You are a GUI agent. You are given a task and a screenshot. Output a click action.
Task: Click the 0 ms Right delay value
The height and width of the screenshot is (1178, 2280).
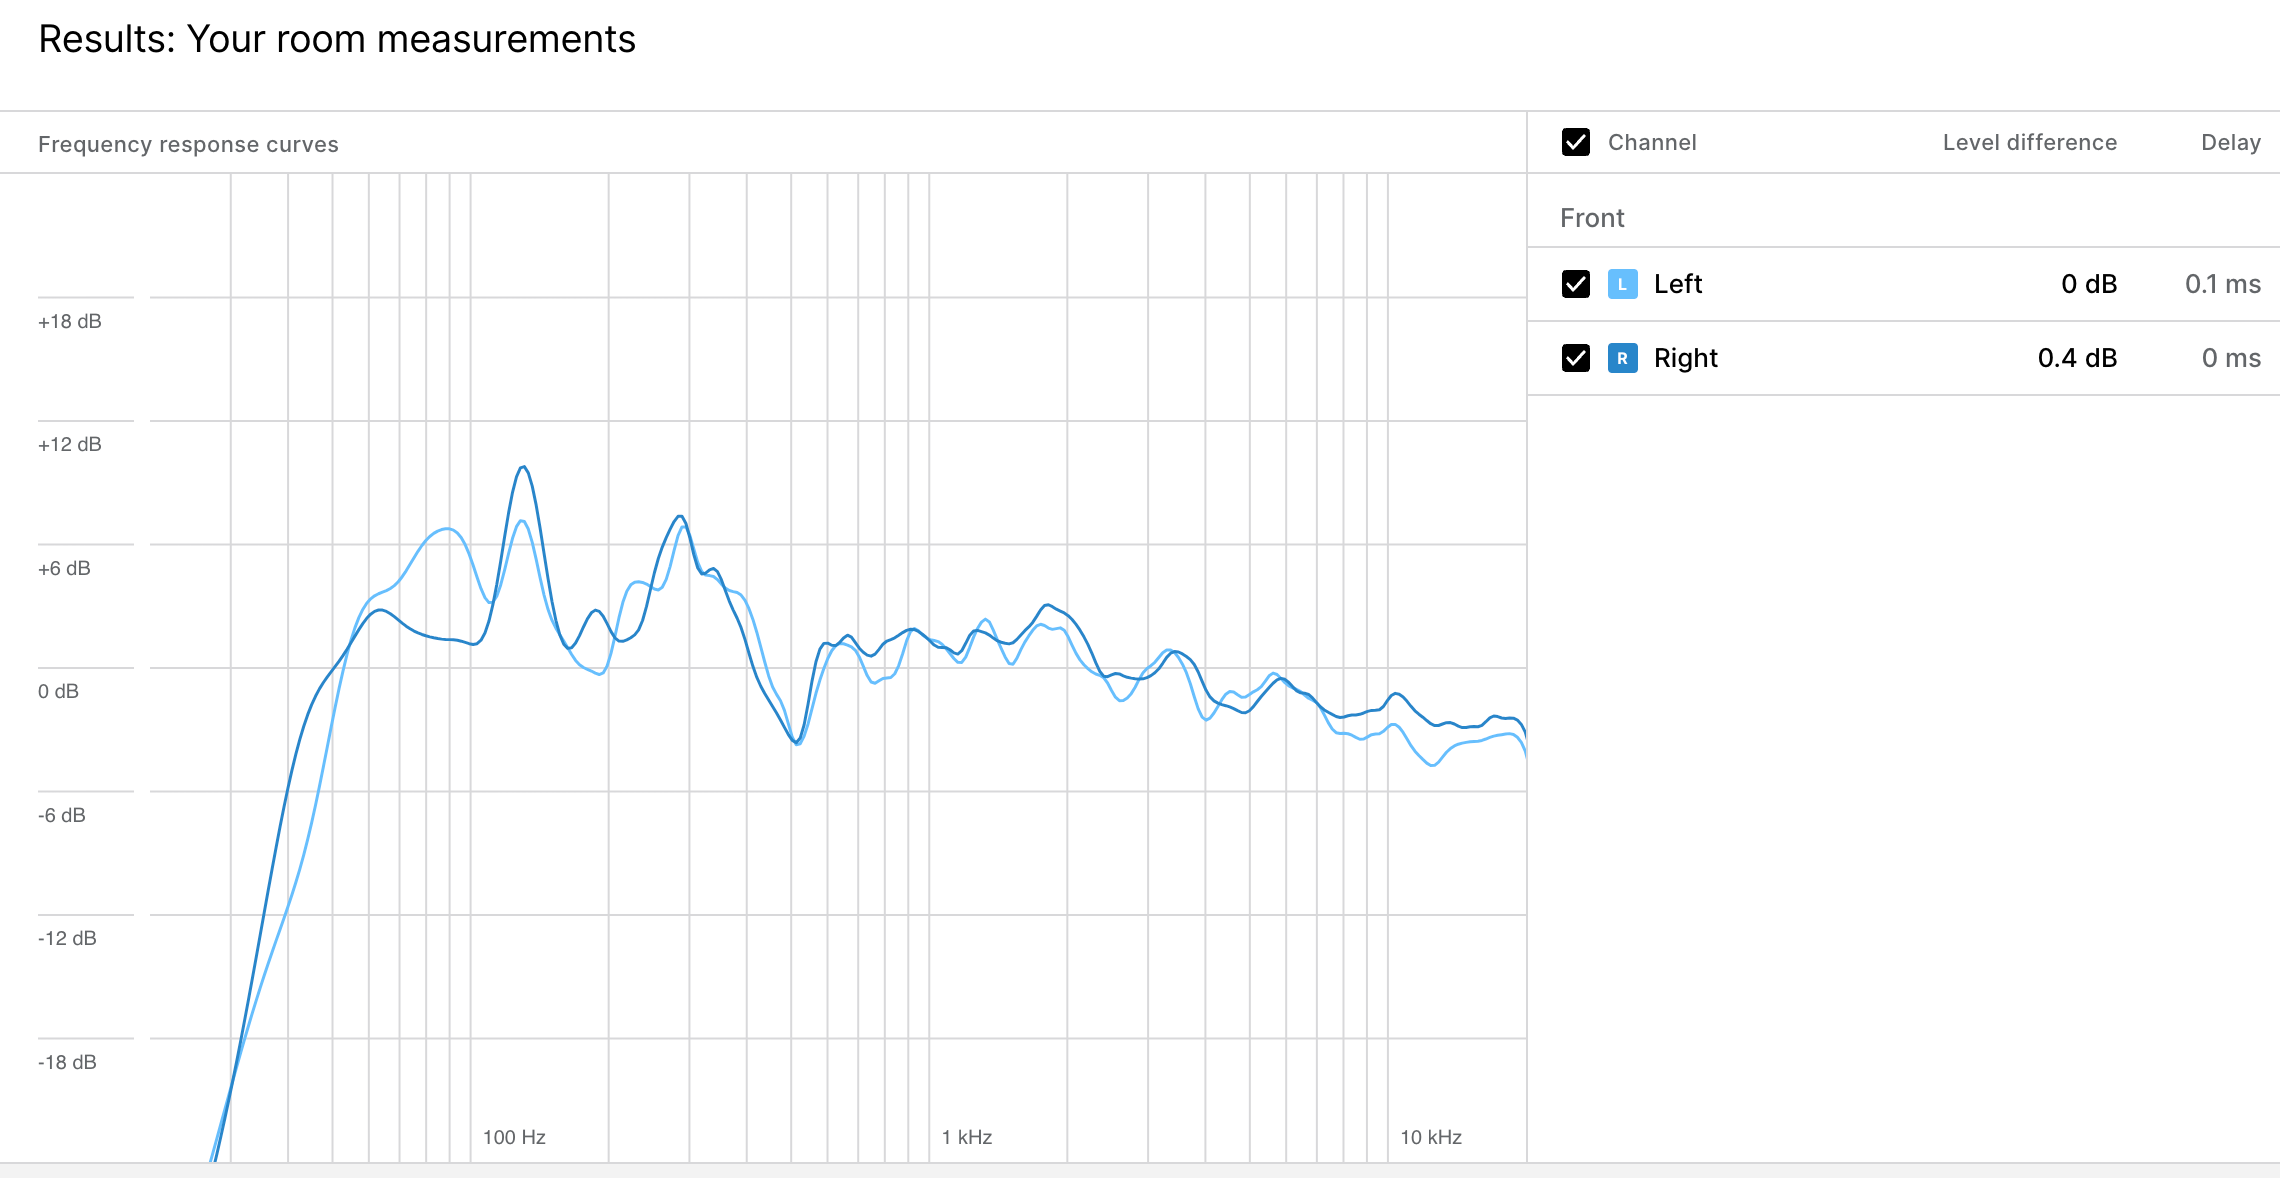tap(2231, 358)
